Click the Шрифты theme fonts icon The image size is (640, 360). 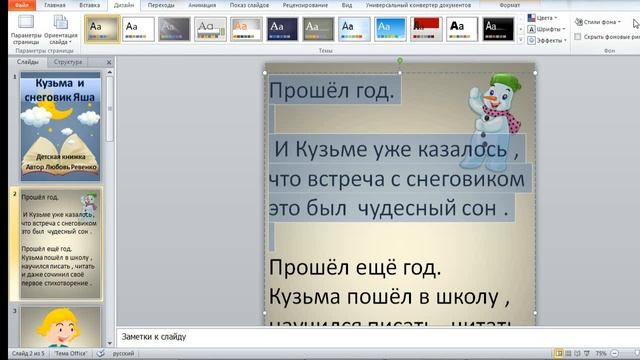click(531, 29)
